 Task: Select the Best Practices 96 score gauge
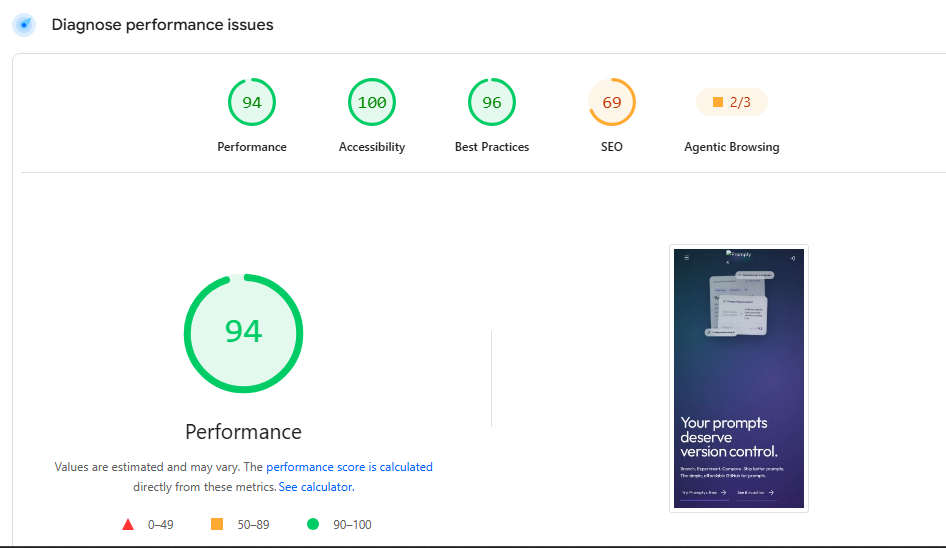pyautogui.click(x=492, y=102)
